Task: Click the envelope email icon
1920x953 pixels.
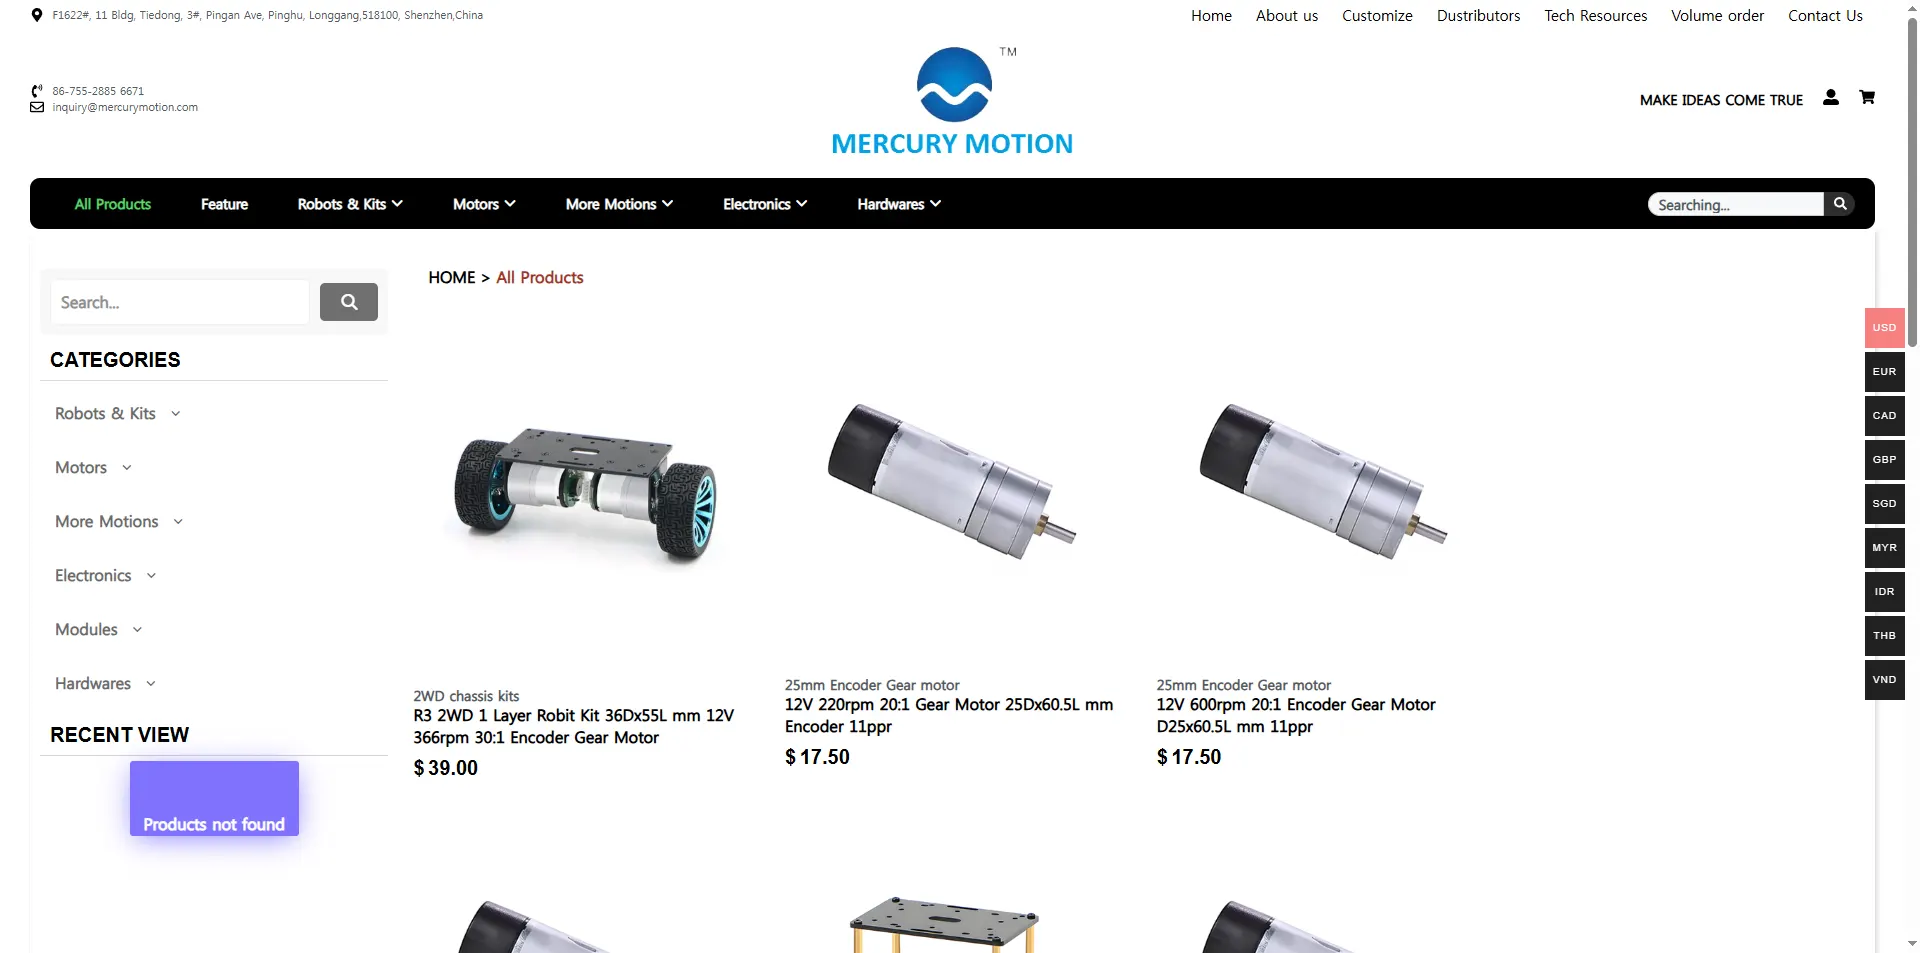Action: tap(37, 107)
